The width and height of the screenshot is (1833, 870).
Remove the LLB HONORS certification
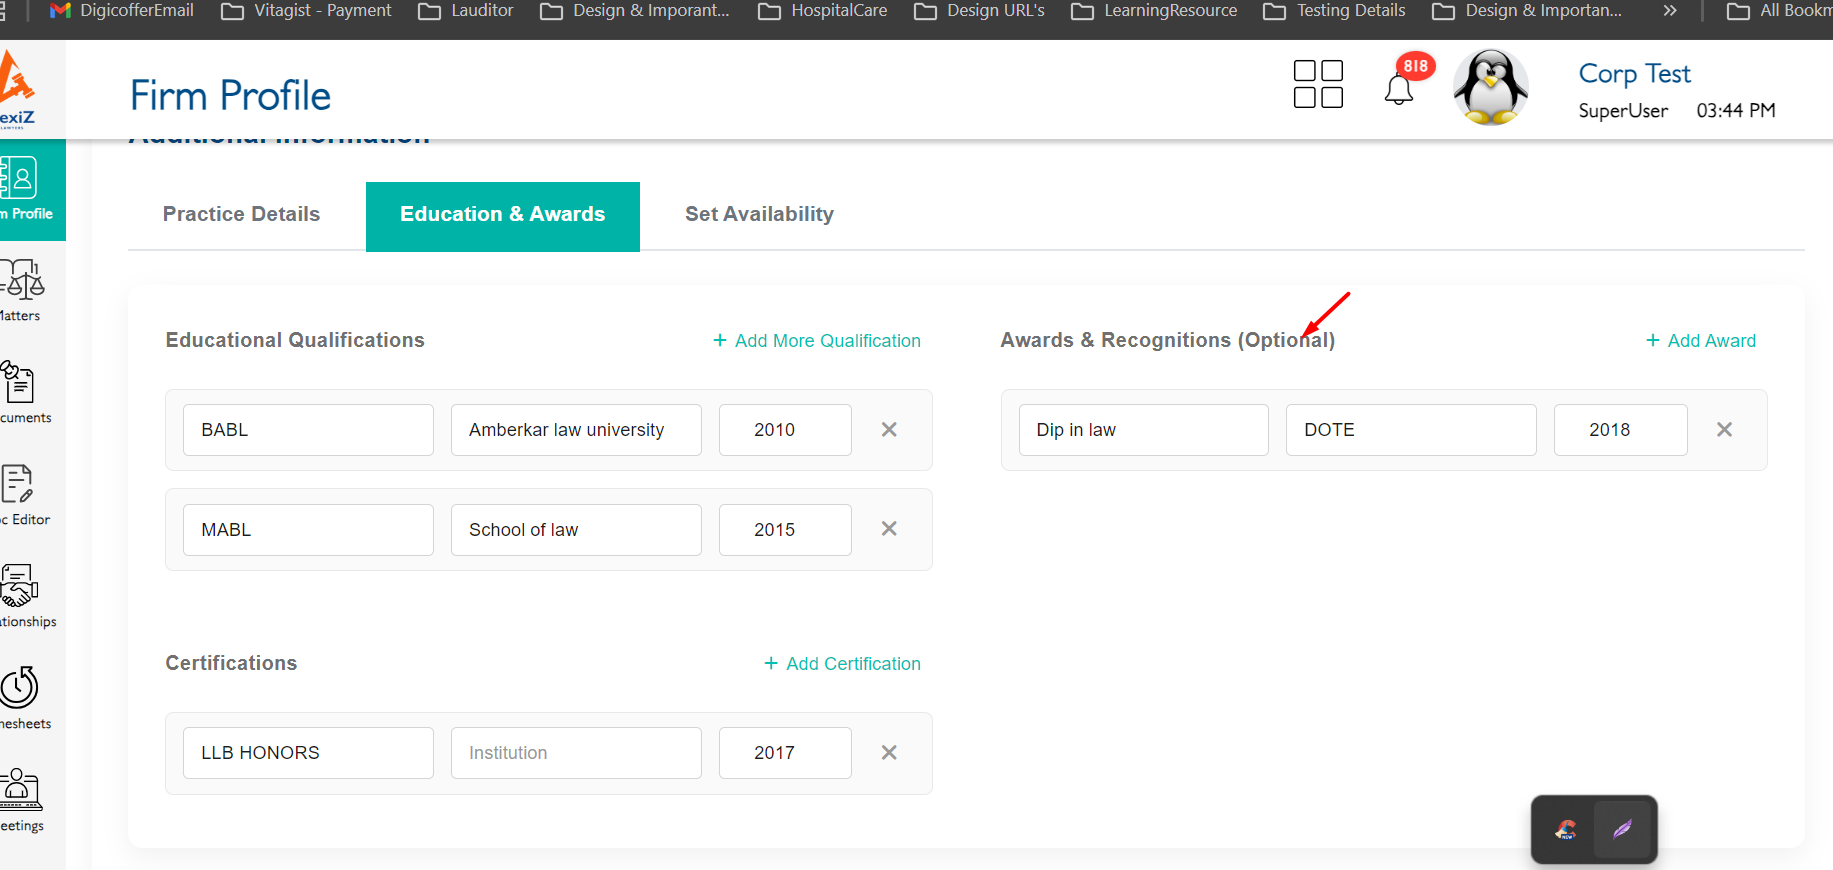(x=889, y=753)
